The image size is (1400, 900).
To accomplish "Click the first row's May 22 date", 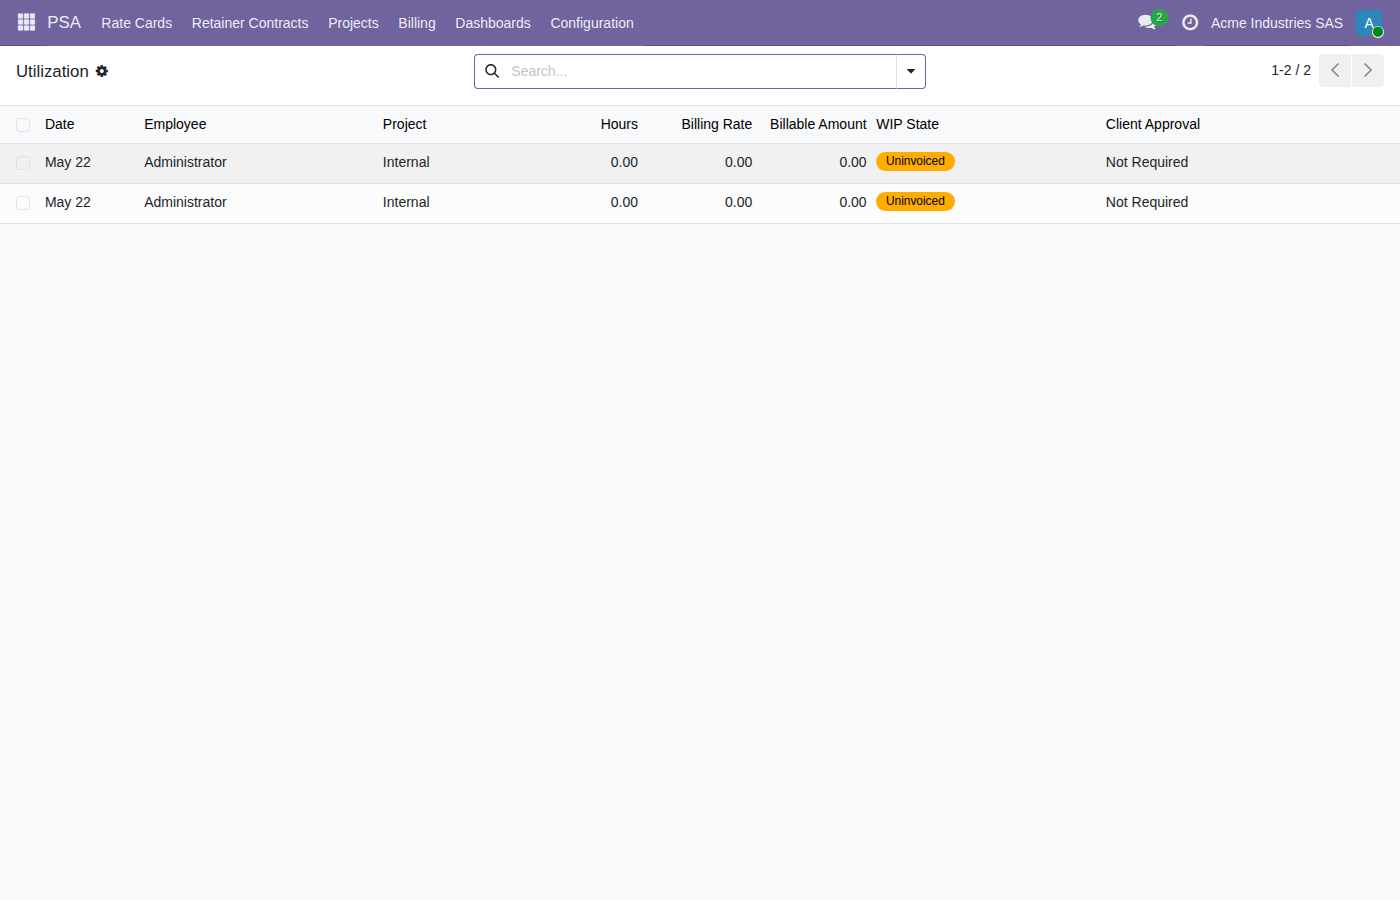I will coord(68,162).
